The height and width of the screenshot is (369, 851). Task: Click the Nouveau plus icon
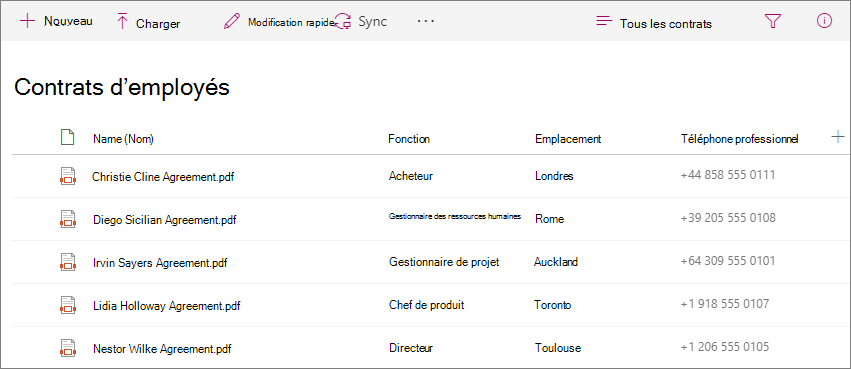(27, 21)
